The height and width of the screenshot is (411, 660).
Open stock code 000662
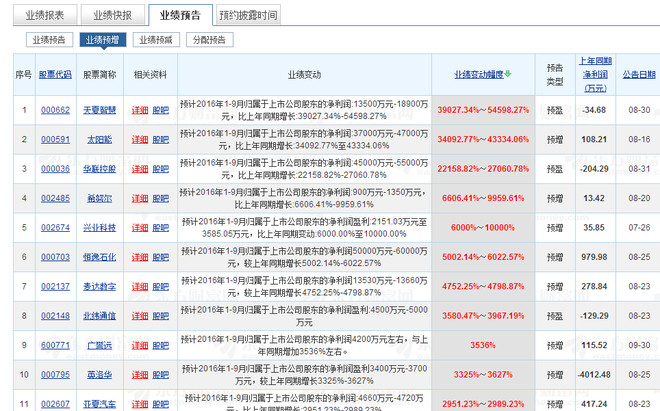[56, 110]
